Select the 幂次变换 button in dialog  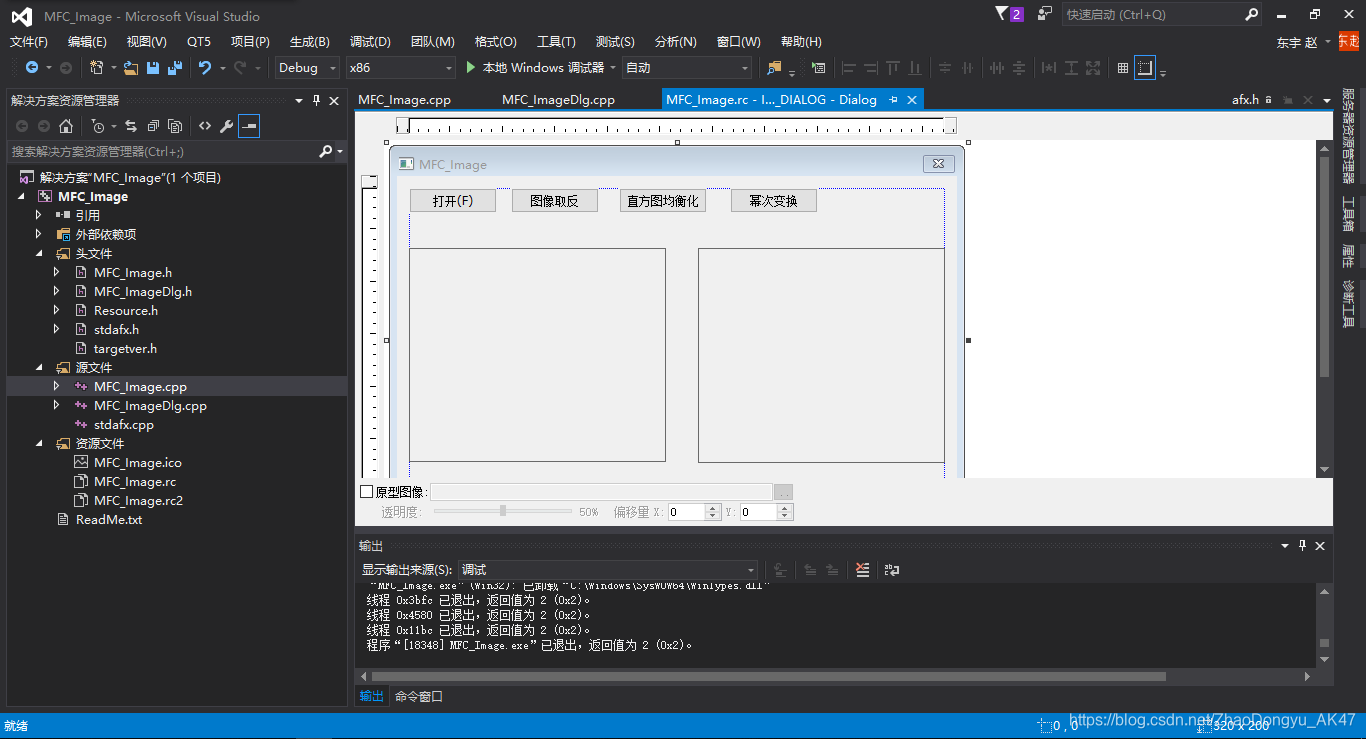click(x=774, y=200)
